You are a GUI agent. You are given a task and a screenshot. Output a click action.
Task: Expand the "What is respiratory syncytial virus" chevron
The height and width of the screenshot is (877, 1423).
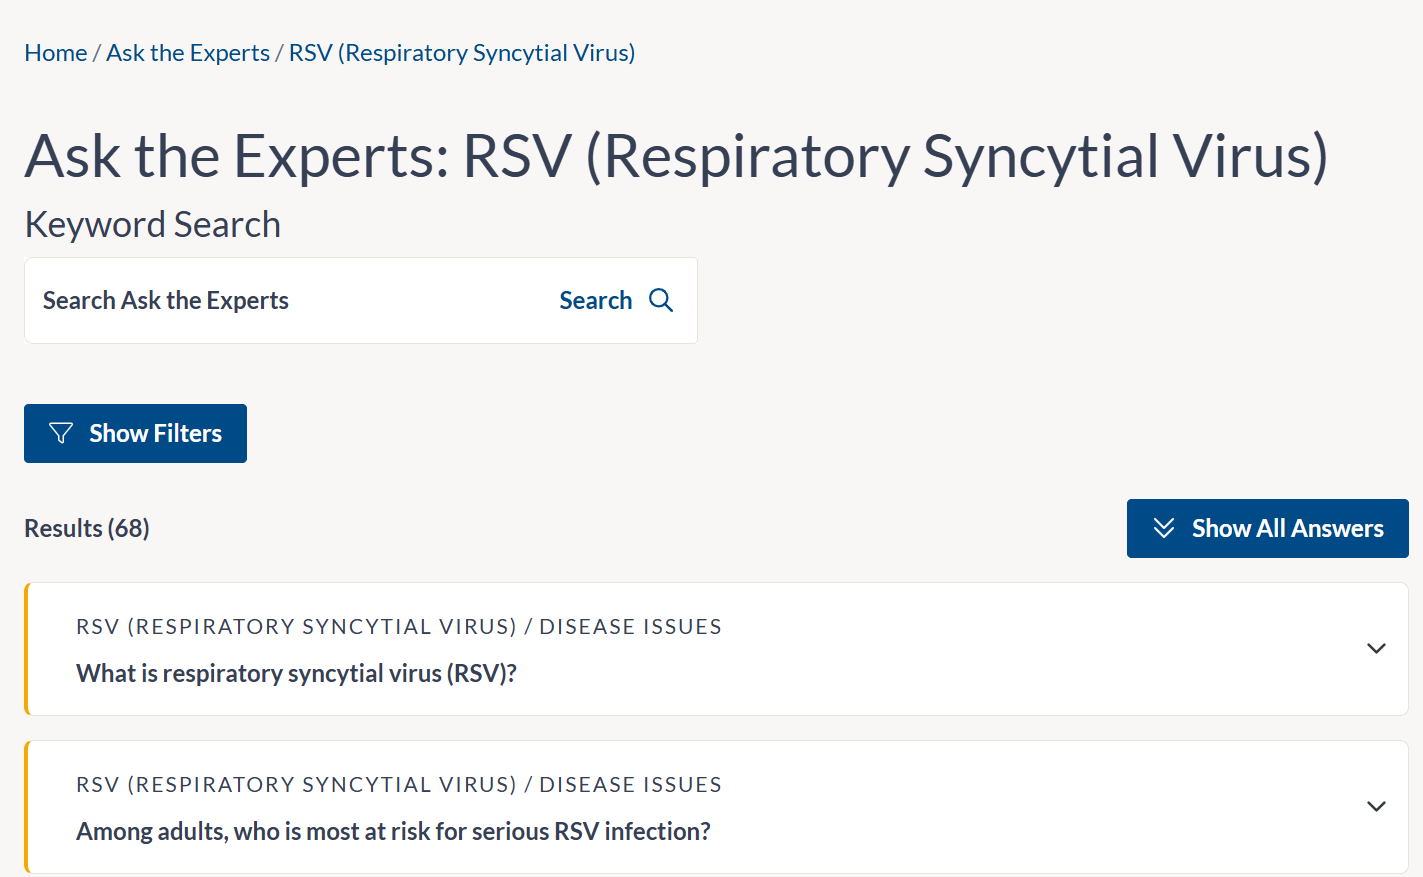tap(1376, 648)
